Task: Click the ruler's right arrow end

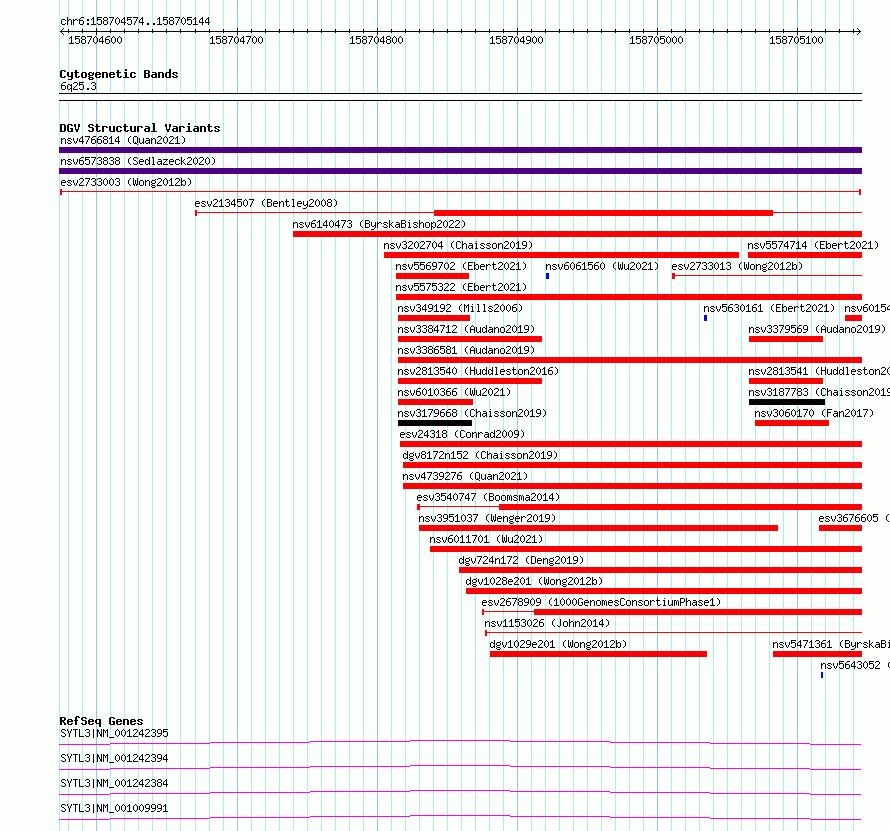Action: click(x=859, y=31)
